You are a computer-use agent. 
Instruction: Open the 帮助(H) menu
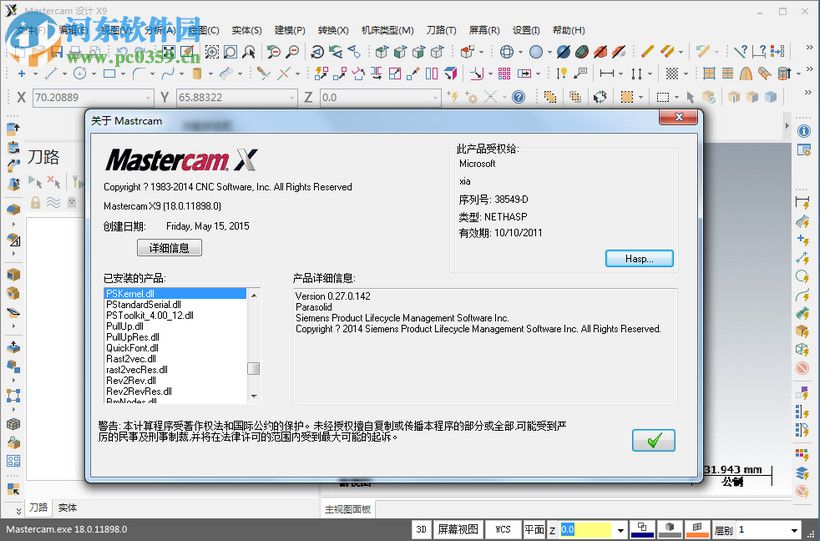[568, 30]
